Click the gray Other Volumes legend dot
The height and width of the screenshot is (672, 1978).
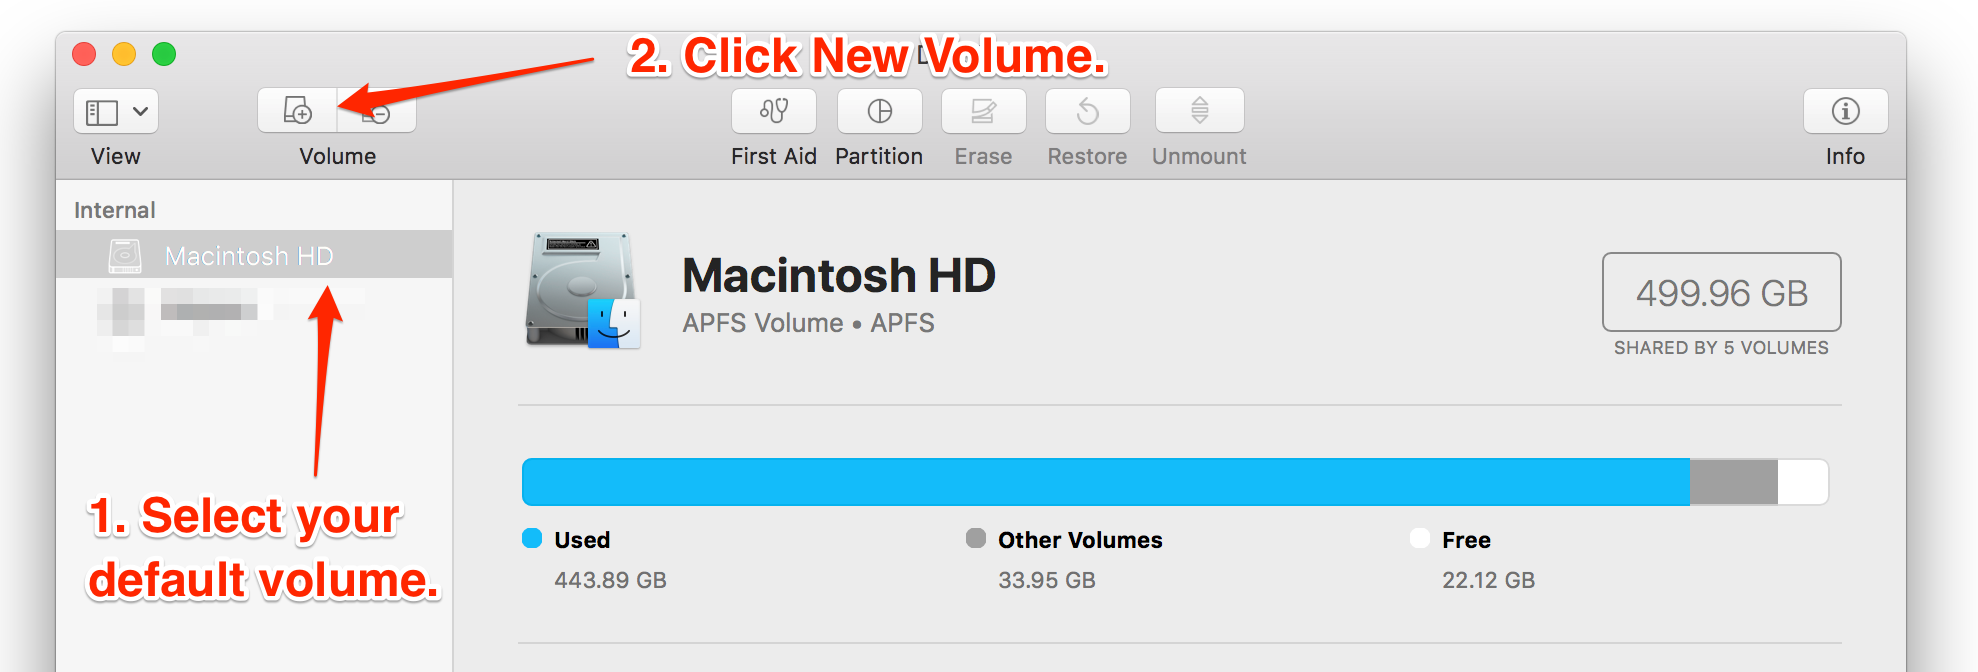[x=976, y=539]
